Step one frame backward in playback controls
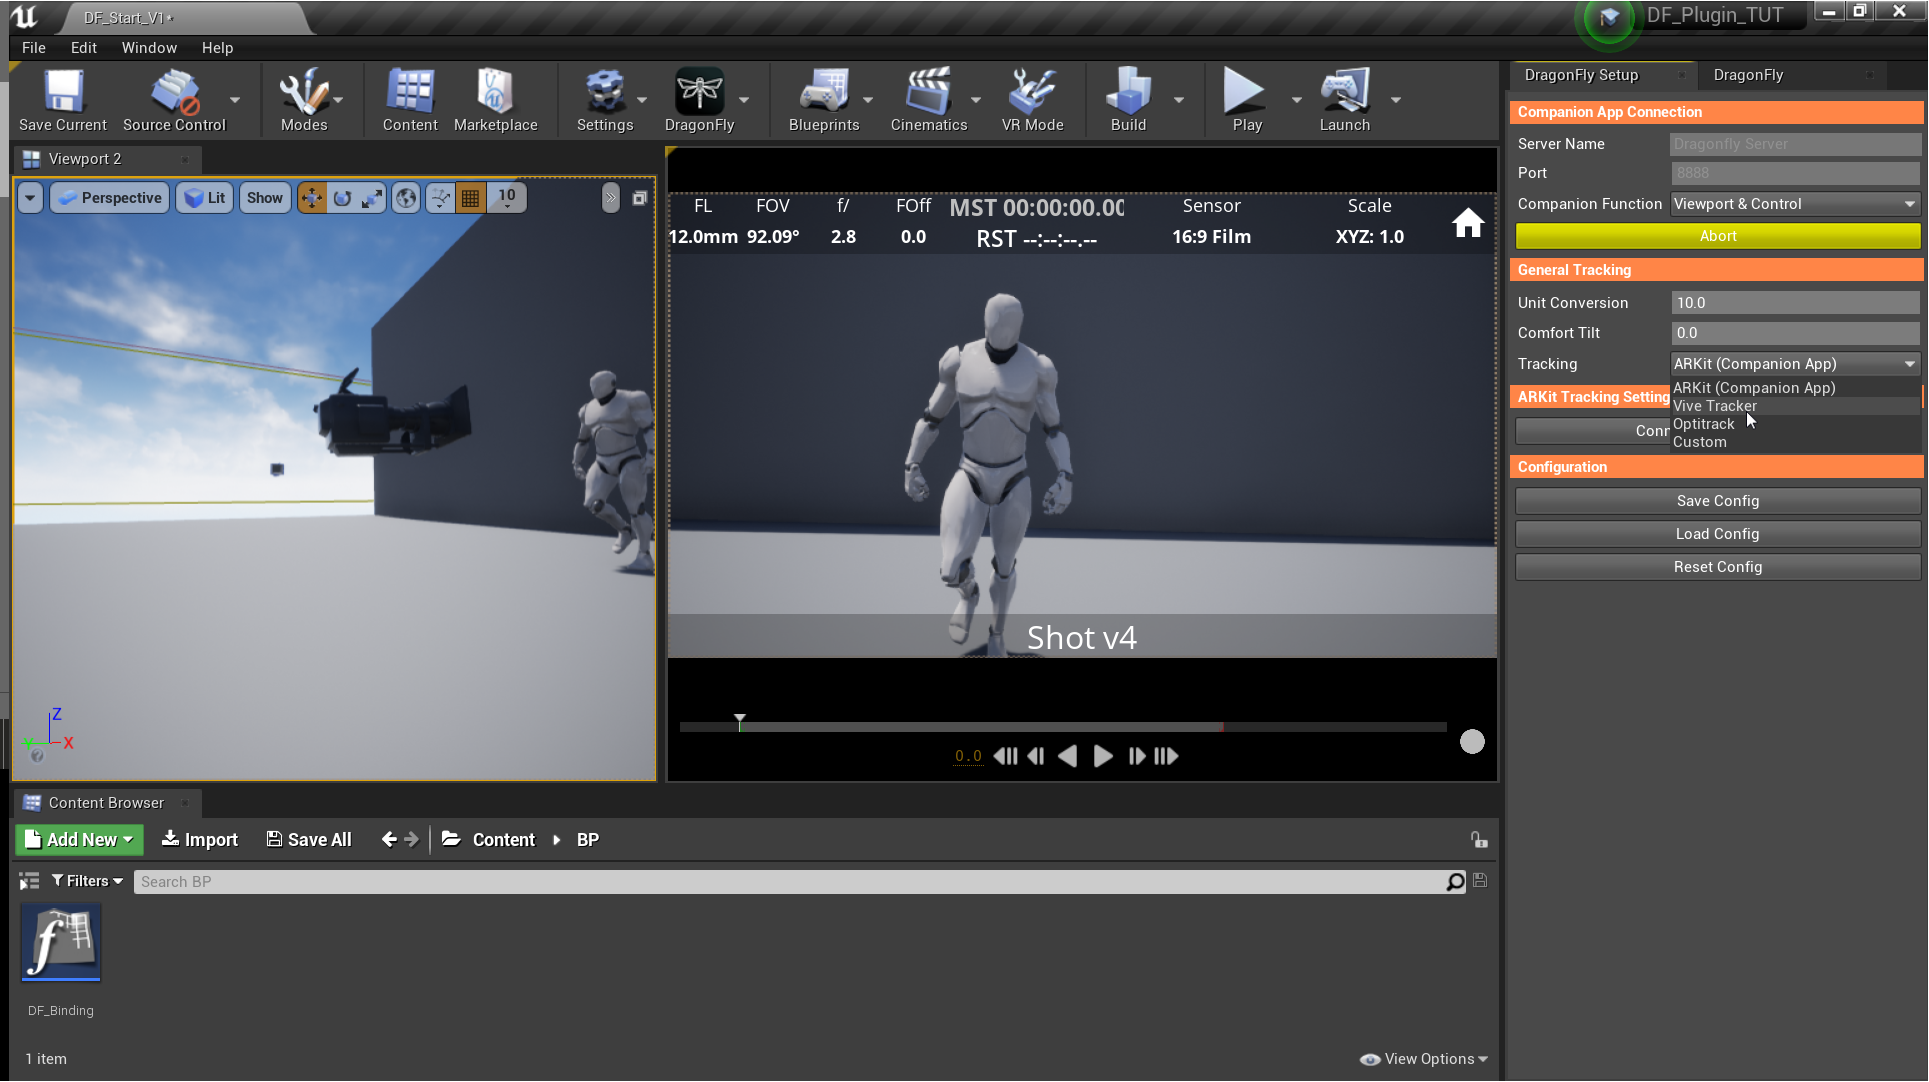1929x1082 pixels. 1036,756
